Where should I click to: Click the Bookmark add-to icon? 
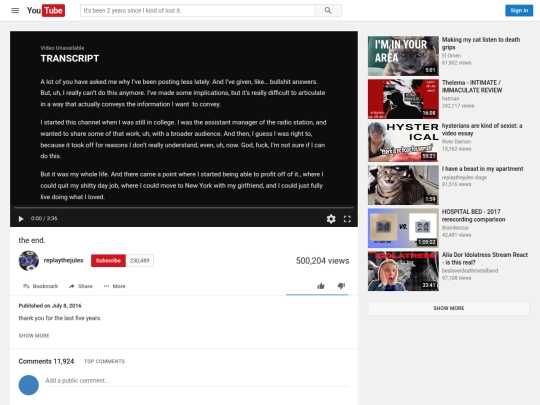pyautogui.click(x=26, y=286)
